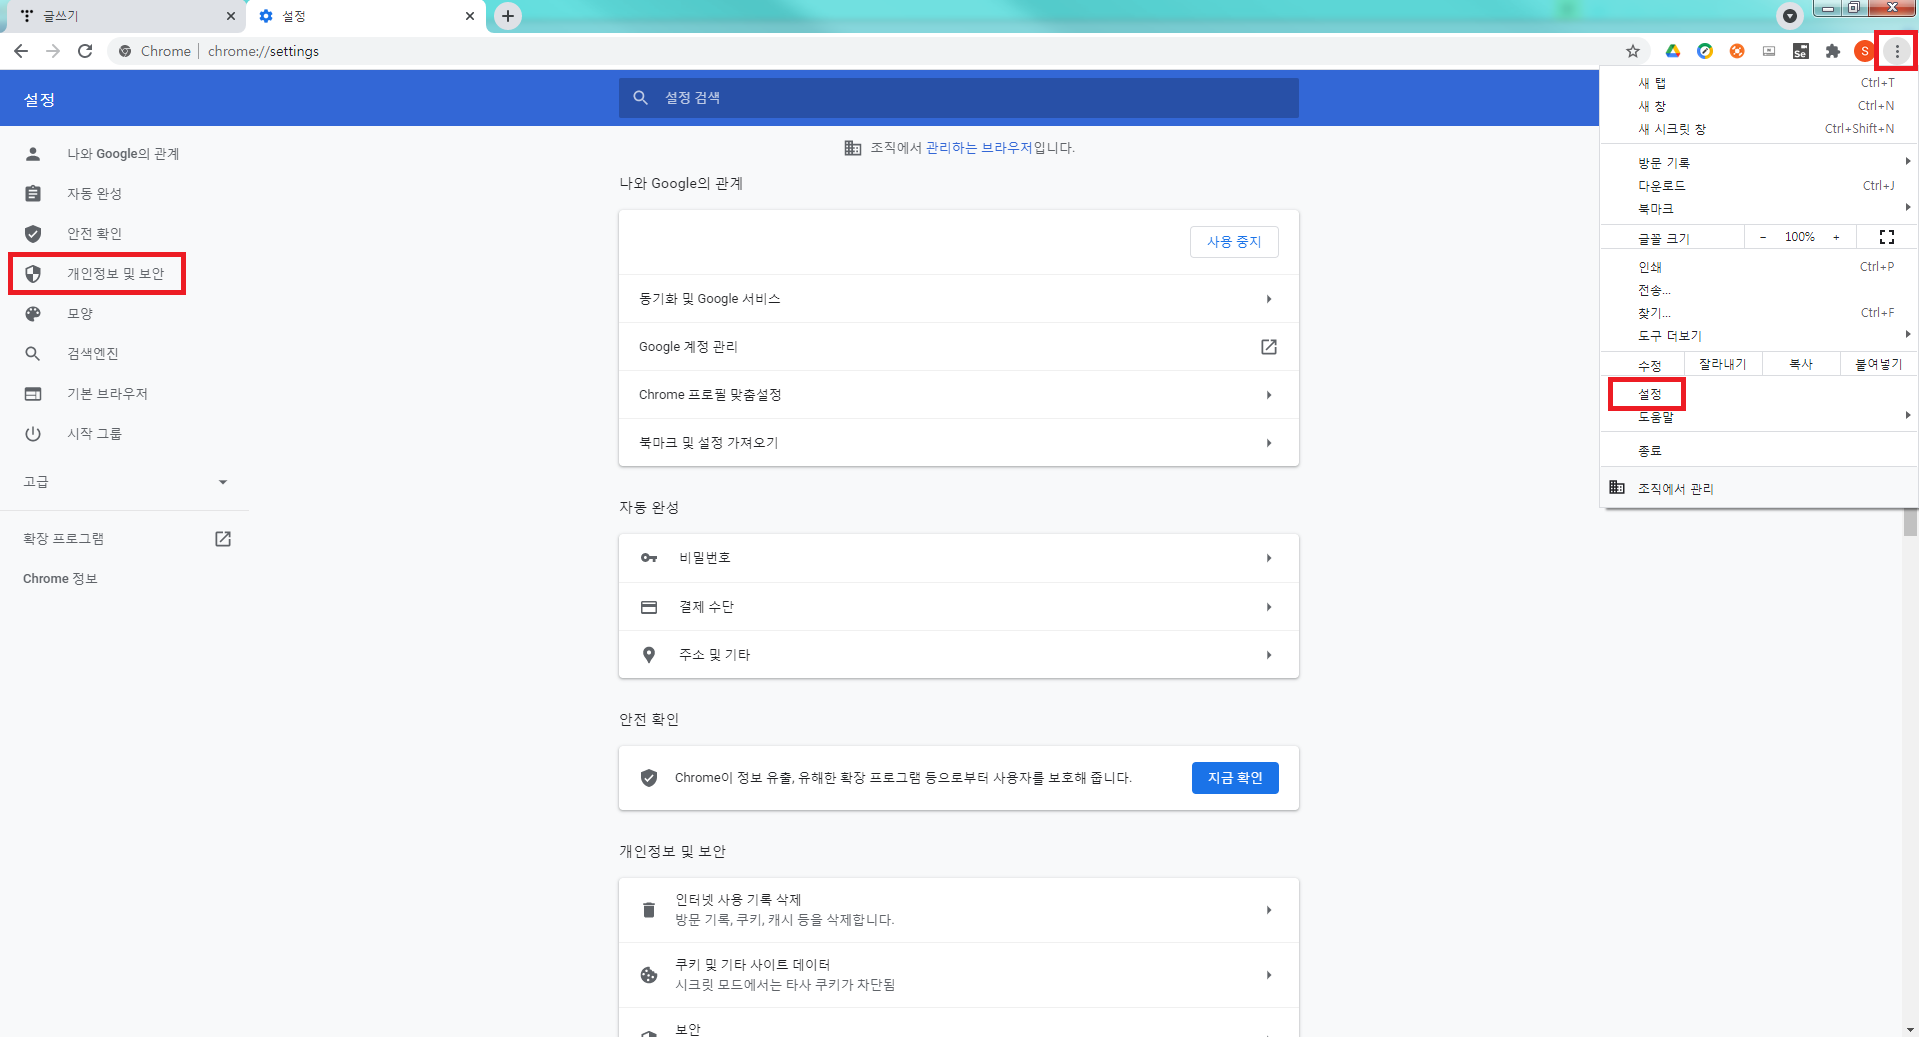Close the 설정 tab
The width and height of the screenshot is (1919, 1037).
(x=470, y=16)
